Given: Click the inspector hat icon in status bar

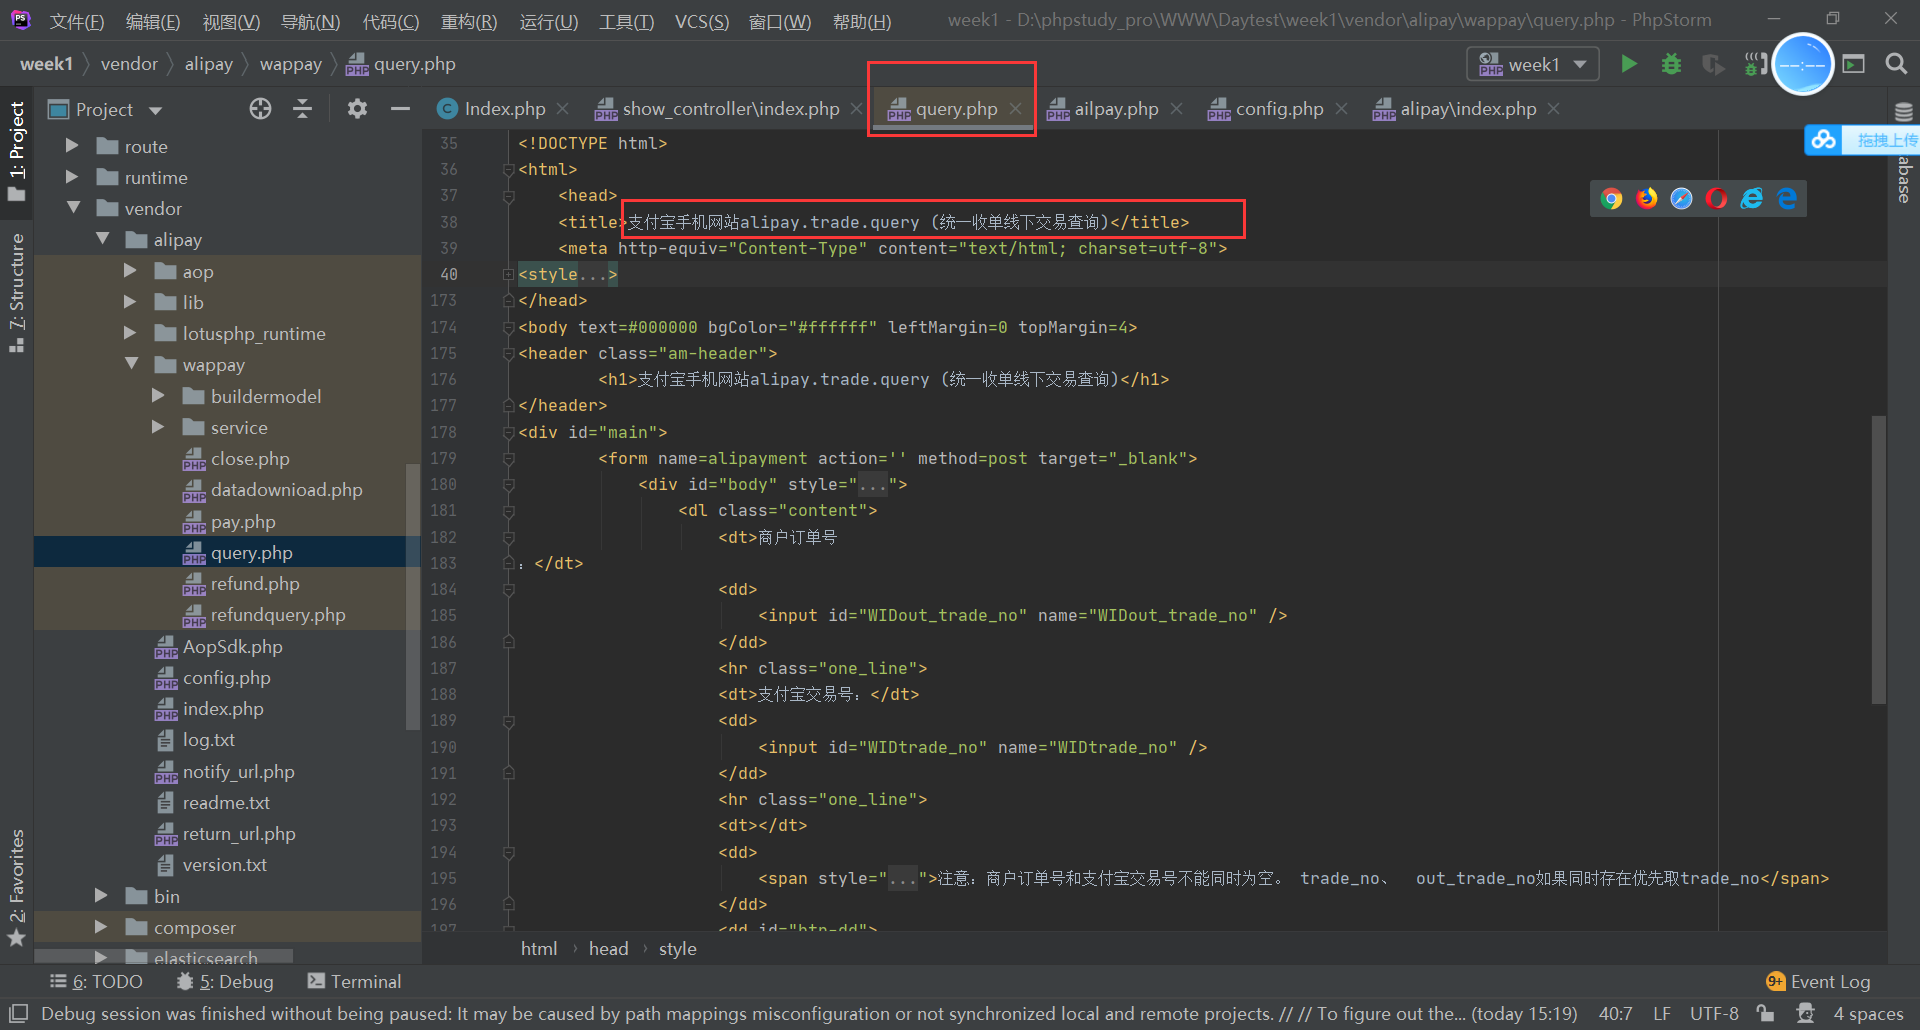Looking at the screenshot, I should [x=1805, y=1013].
